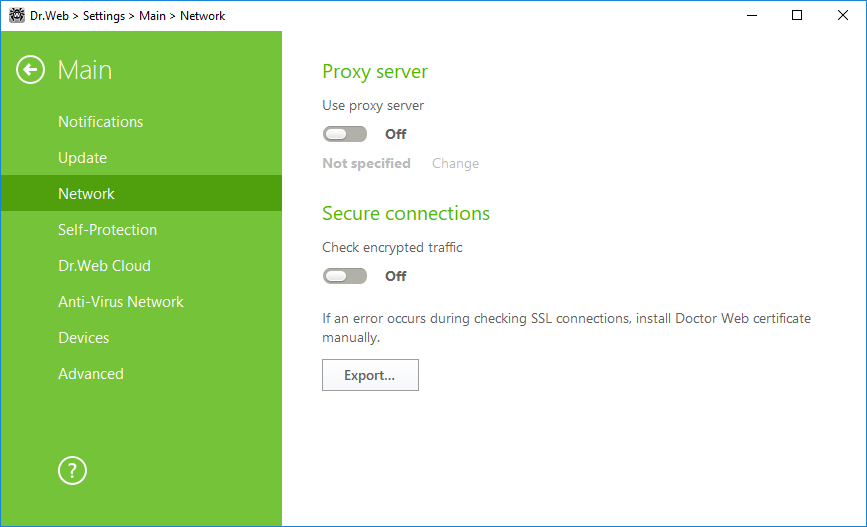Click the back arrow icon beside Main
Viewport: 867px width, 527px height.
[x=30, y=70]
